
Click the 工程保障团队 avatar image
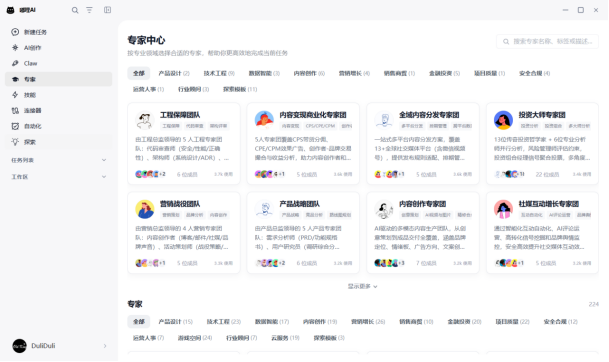(145, 120)
